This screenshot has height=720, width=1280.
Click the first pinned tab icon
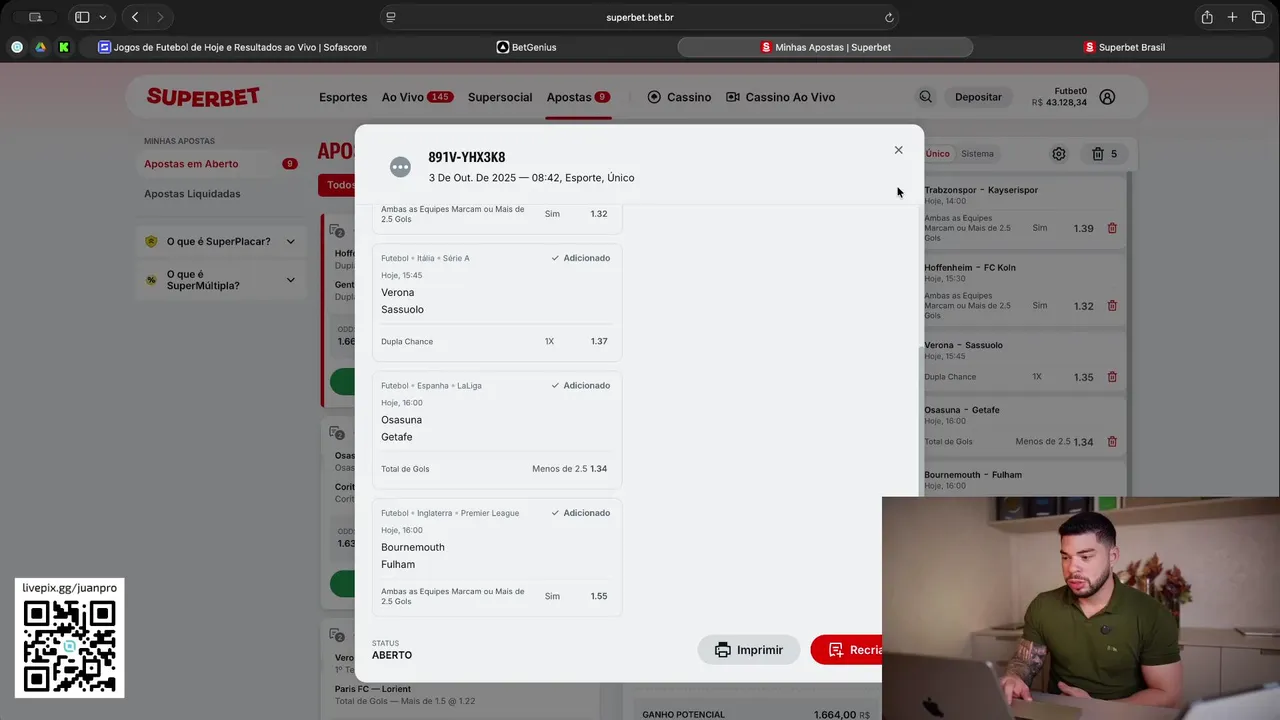click(x=17, y=47)
